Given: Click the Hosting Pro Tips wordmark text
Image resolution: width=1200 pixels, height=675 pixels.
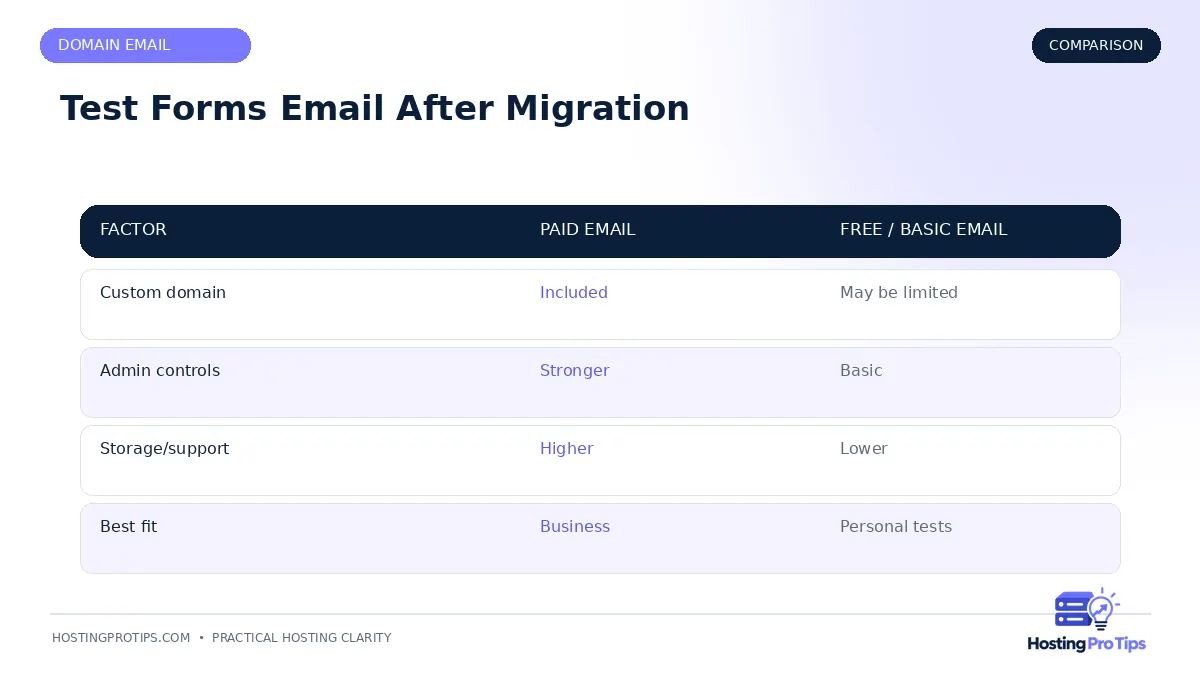Looking at the screenshot, I should click(1086, 644).
